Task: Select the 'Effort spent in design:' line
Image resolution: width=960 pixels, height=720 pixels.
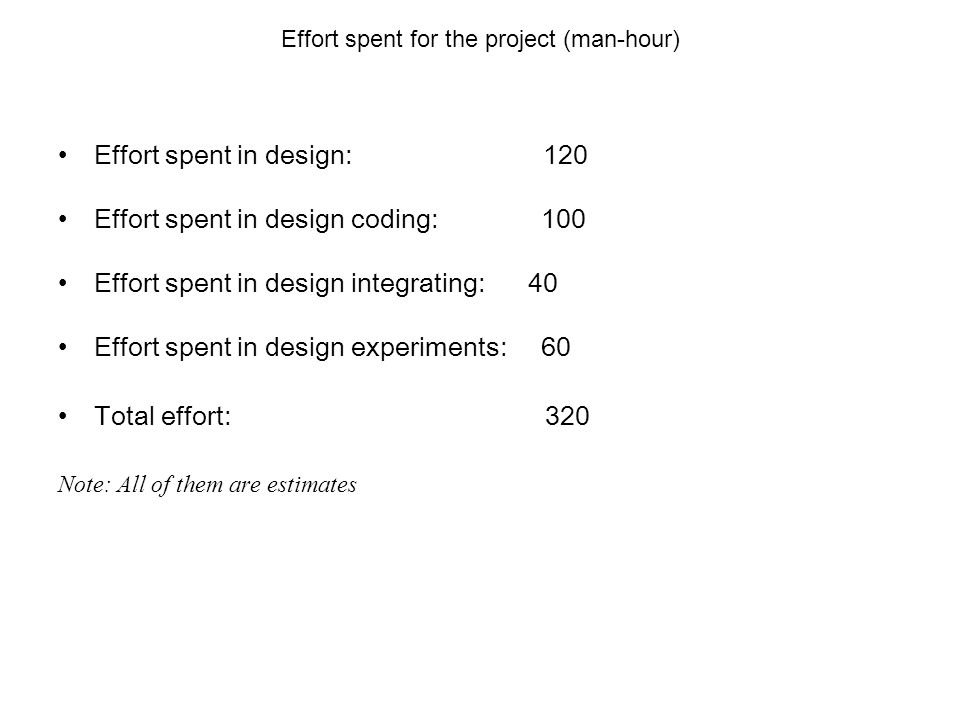Action: (223, 156)
